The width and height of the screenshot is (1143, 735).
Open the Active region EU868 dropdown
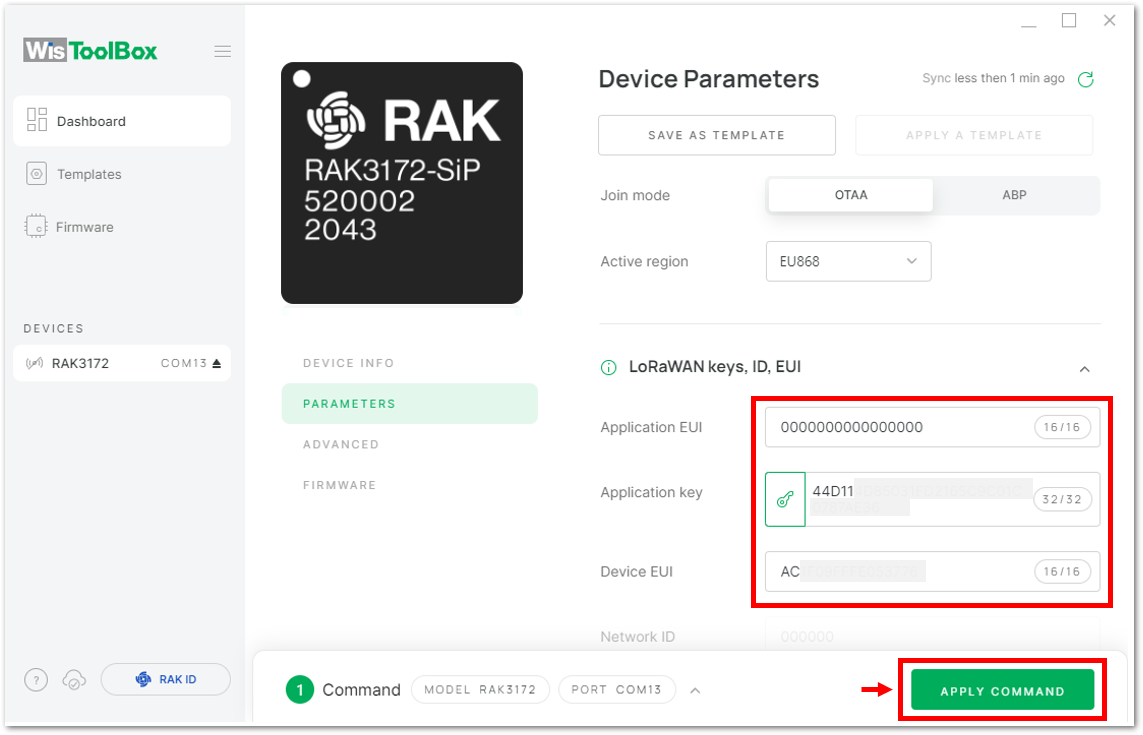tap(849, 261)
